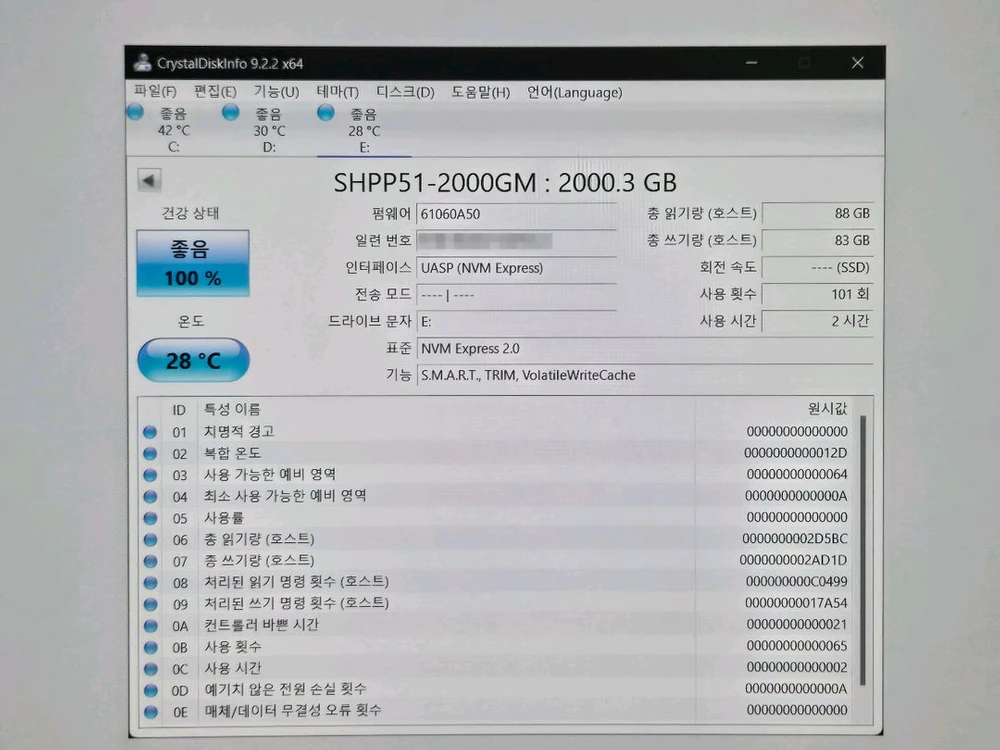Click the status orb for 05 사용률

pyautogui.click(x=151, y=518)
